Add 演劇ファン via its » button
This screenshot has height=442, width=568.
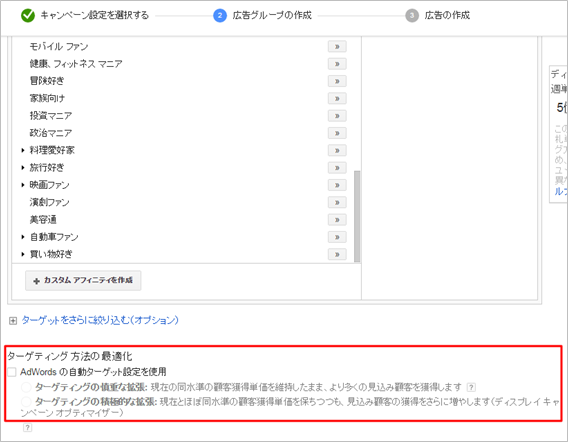pos(337,202)
